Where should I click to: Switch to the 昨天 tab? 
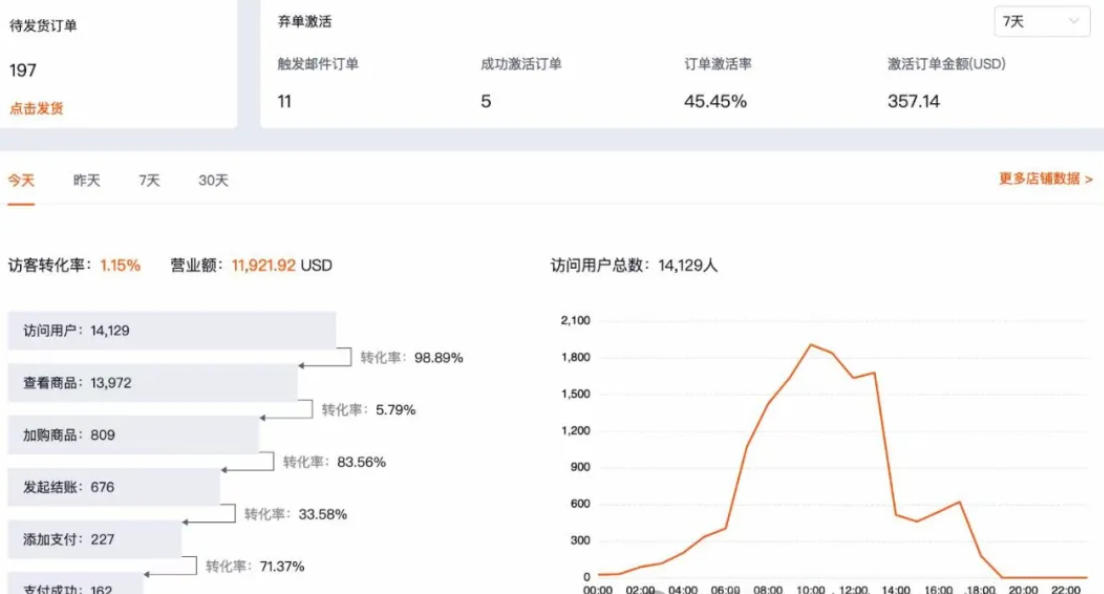coord(87,180)
